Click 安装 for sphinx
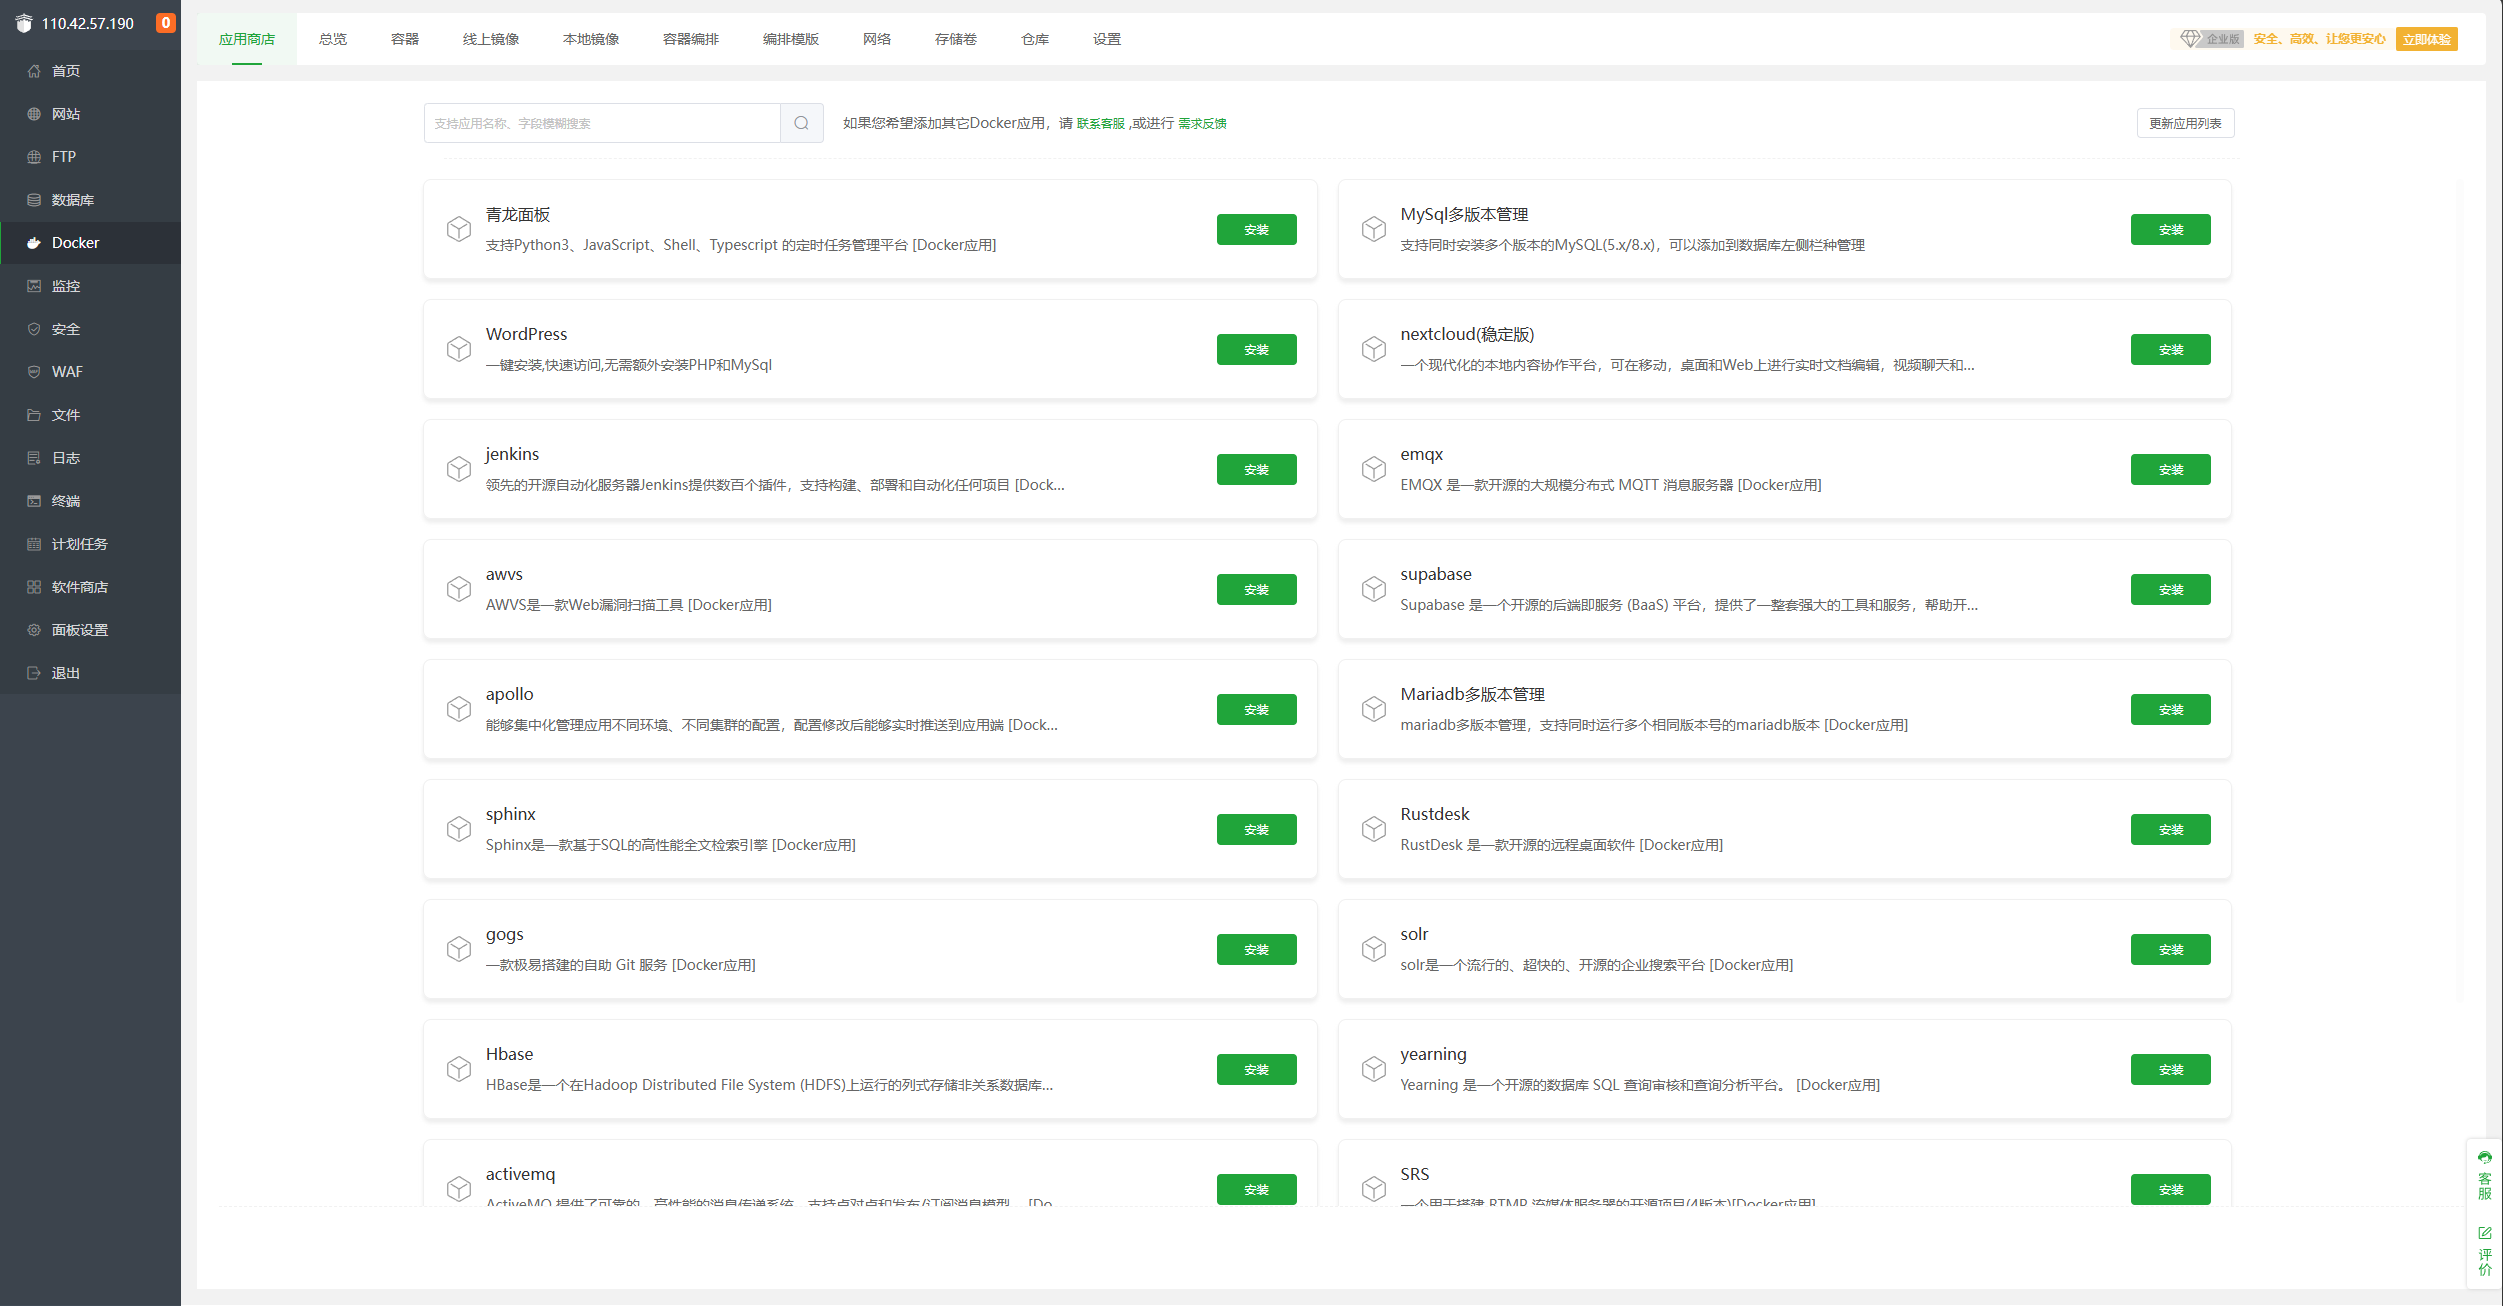Image resolution: width=2503 pixels, height=1306 pixels. [x=1257, y=829]
